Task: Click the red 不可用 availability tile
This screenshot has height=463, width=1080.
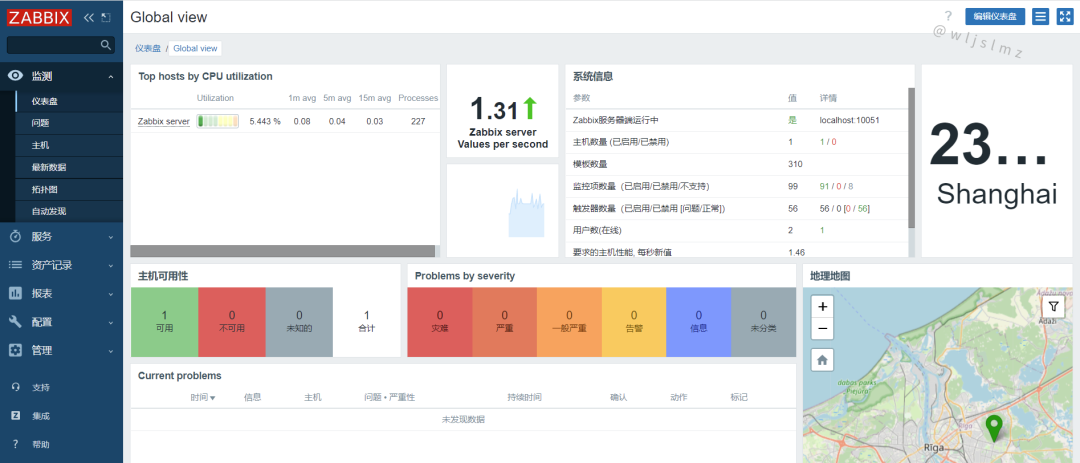Action: point(232,322)
